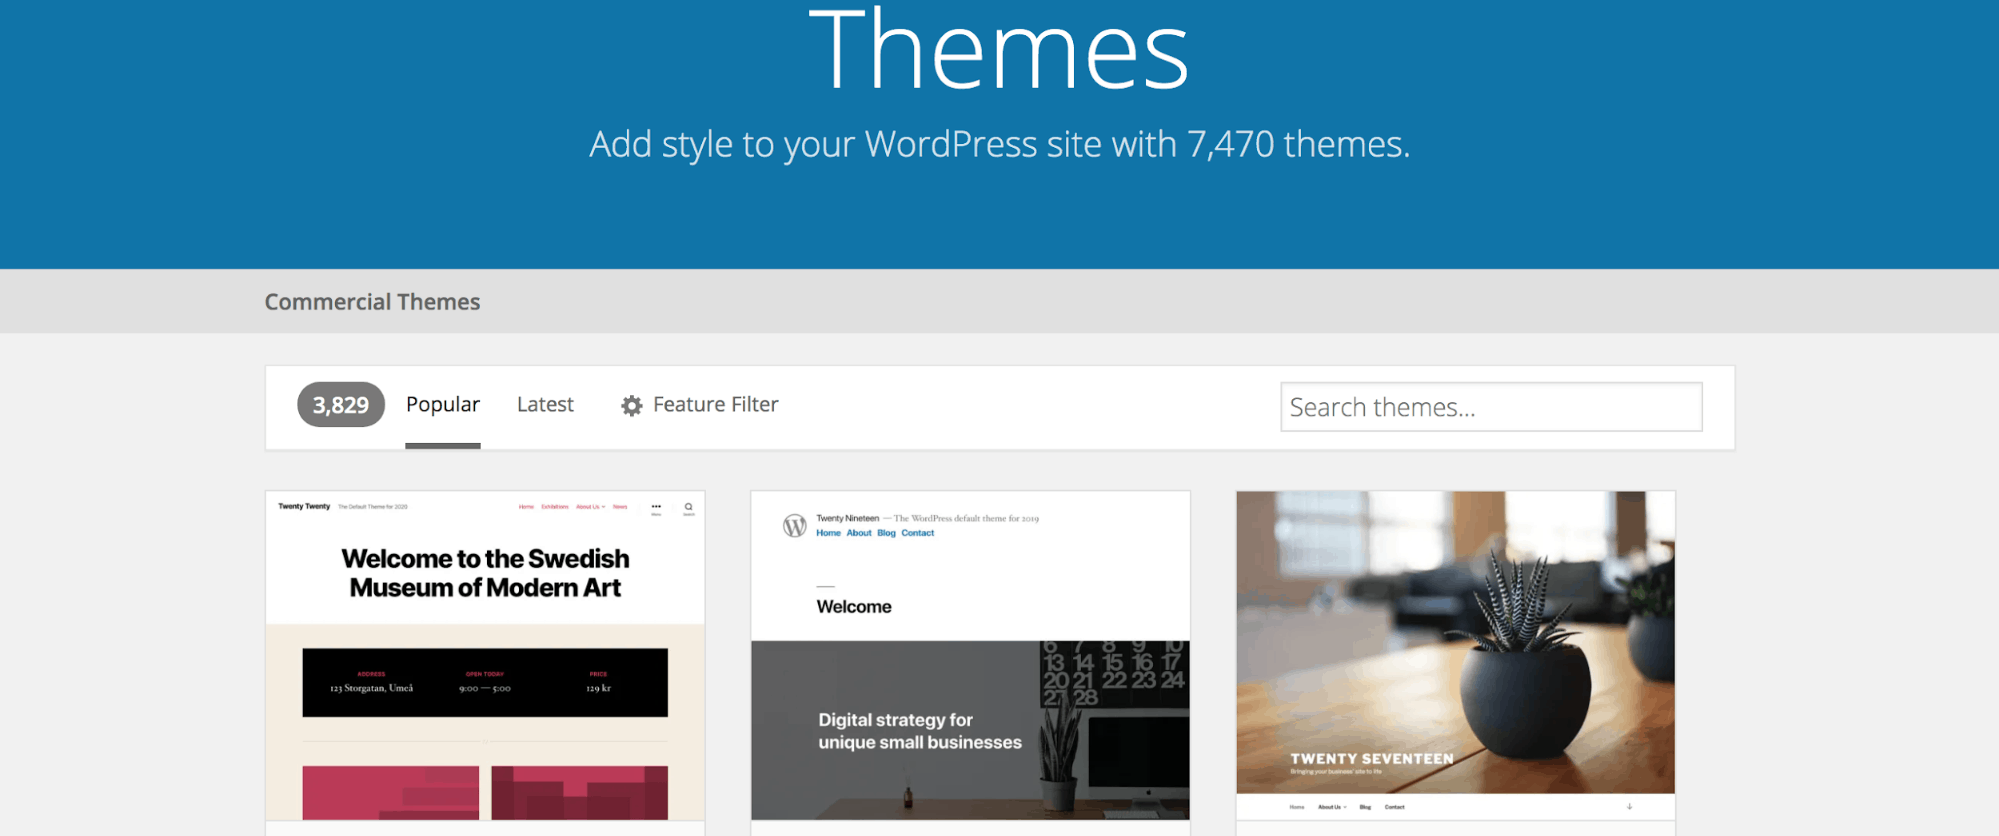Click the Feature Filter gear icon
Viewport: 1999px width, 836px height.
pos(631,406)
